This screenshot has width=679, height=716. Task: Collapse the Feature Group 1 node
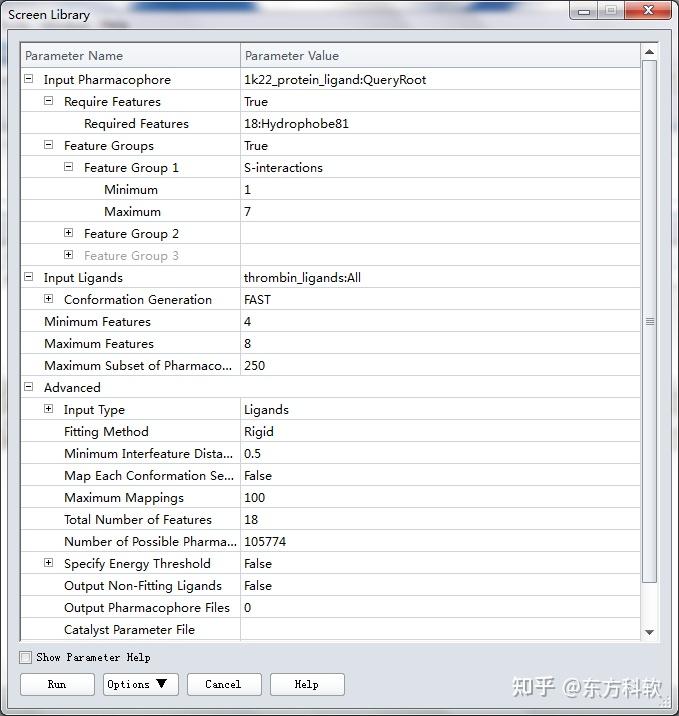click(x=68, y=167)
